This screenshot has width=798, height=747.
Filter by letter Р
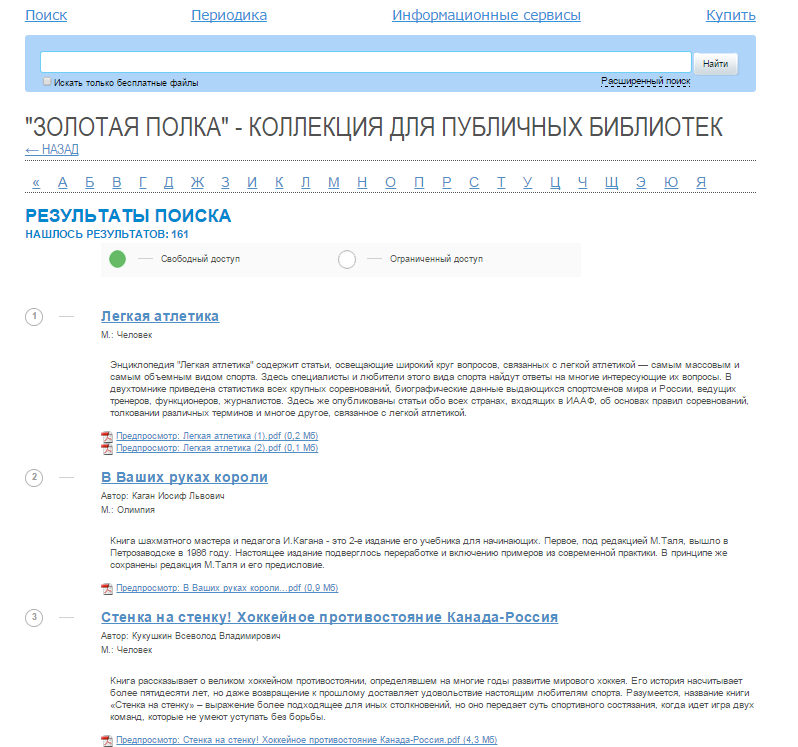[x=446, y=182]
